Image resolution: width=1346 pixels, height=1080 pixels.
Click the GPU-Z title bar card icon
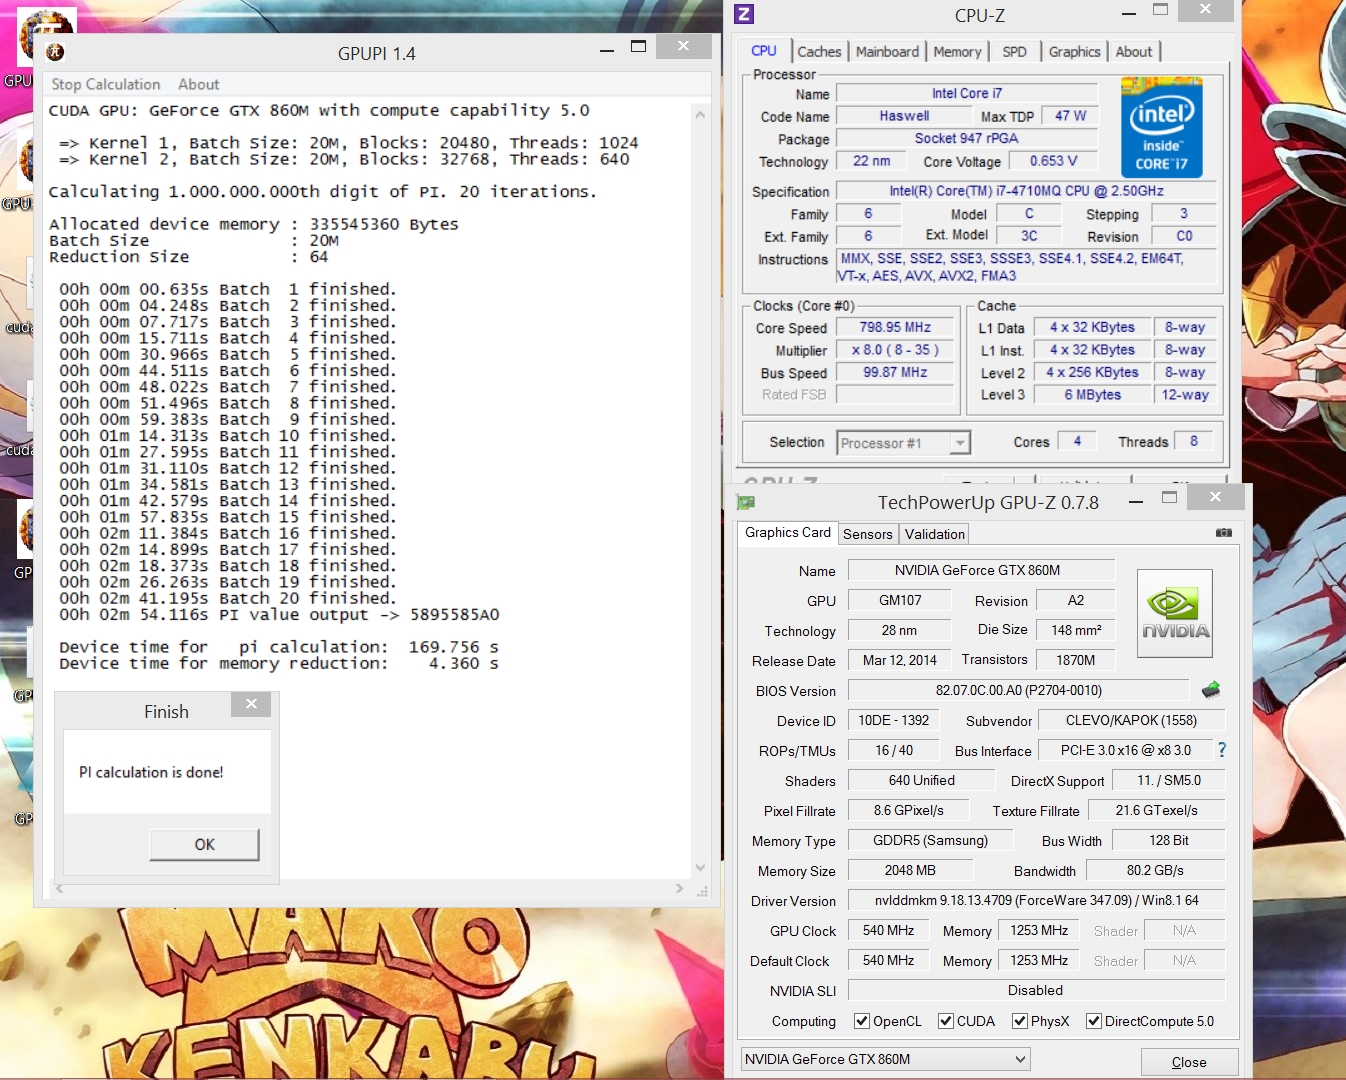[x=745, y=502]
